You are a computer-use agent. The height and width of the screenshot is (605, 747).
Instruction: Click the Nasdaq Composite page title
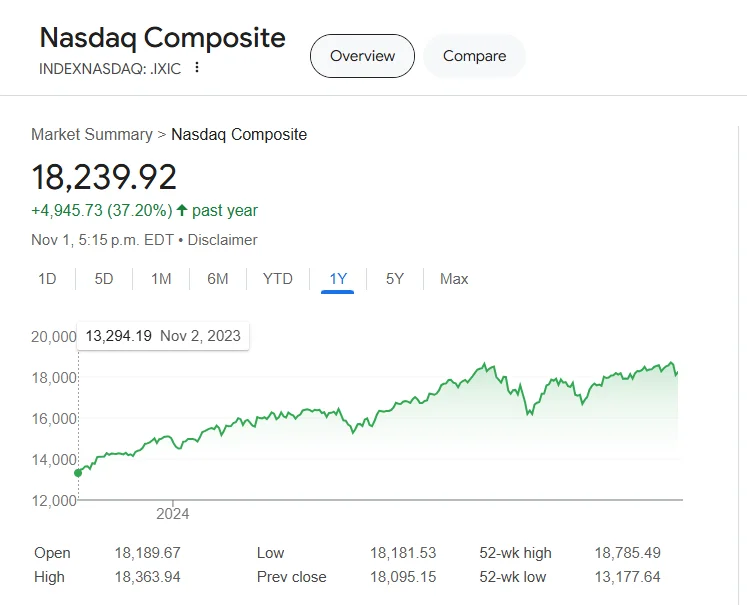[x=162, y=38]
